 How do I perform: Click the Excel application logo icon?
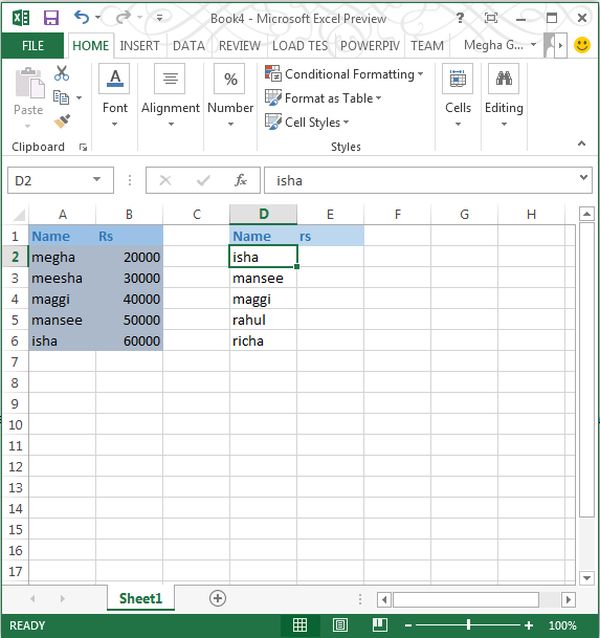coord(21,18)
